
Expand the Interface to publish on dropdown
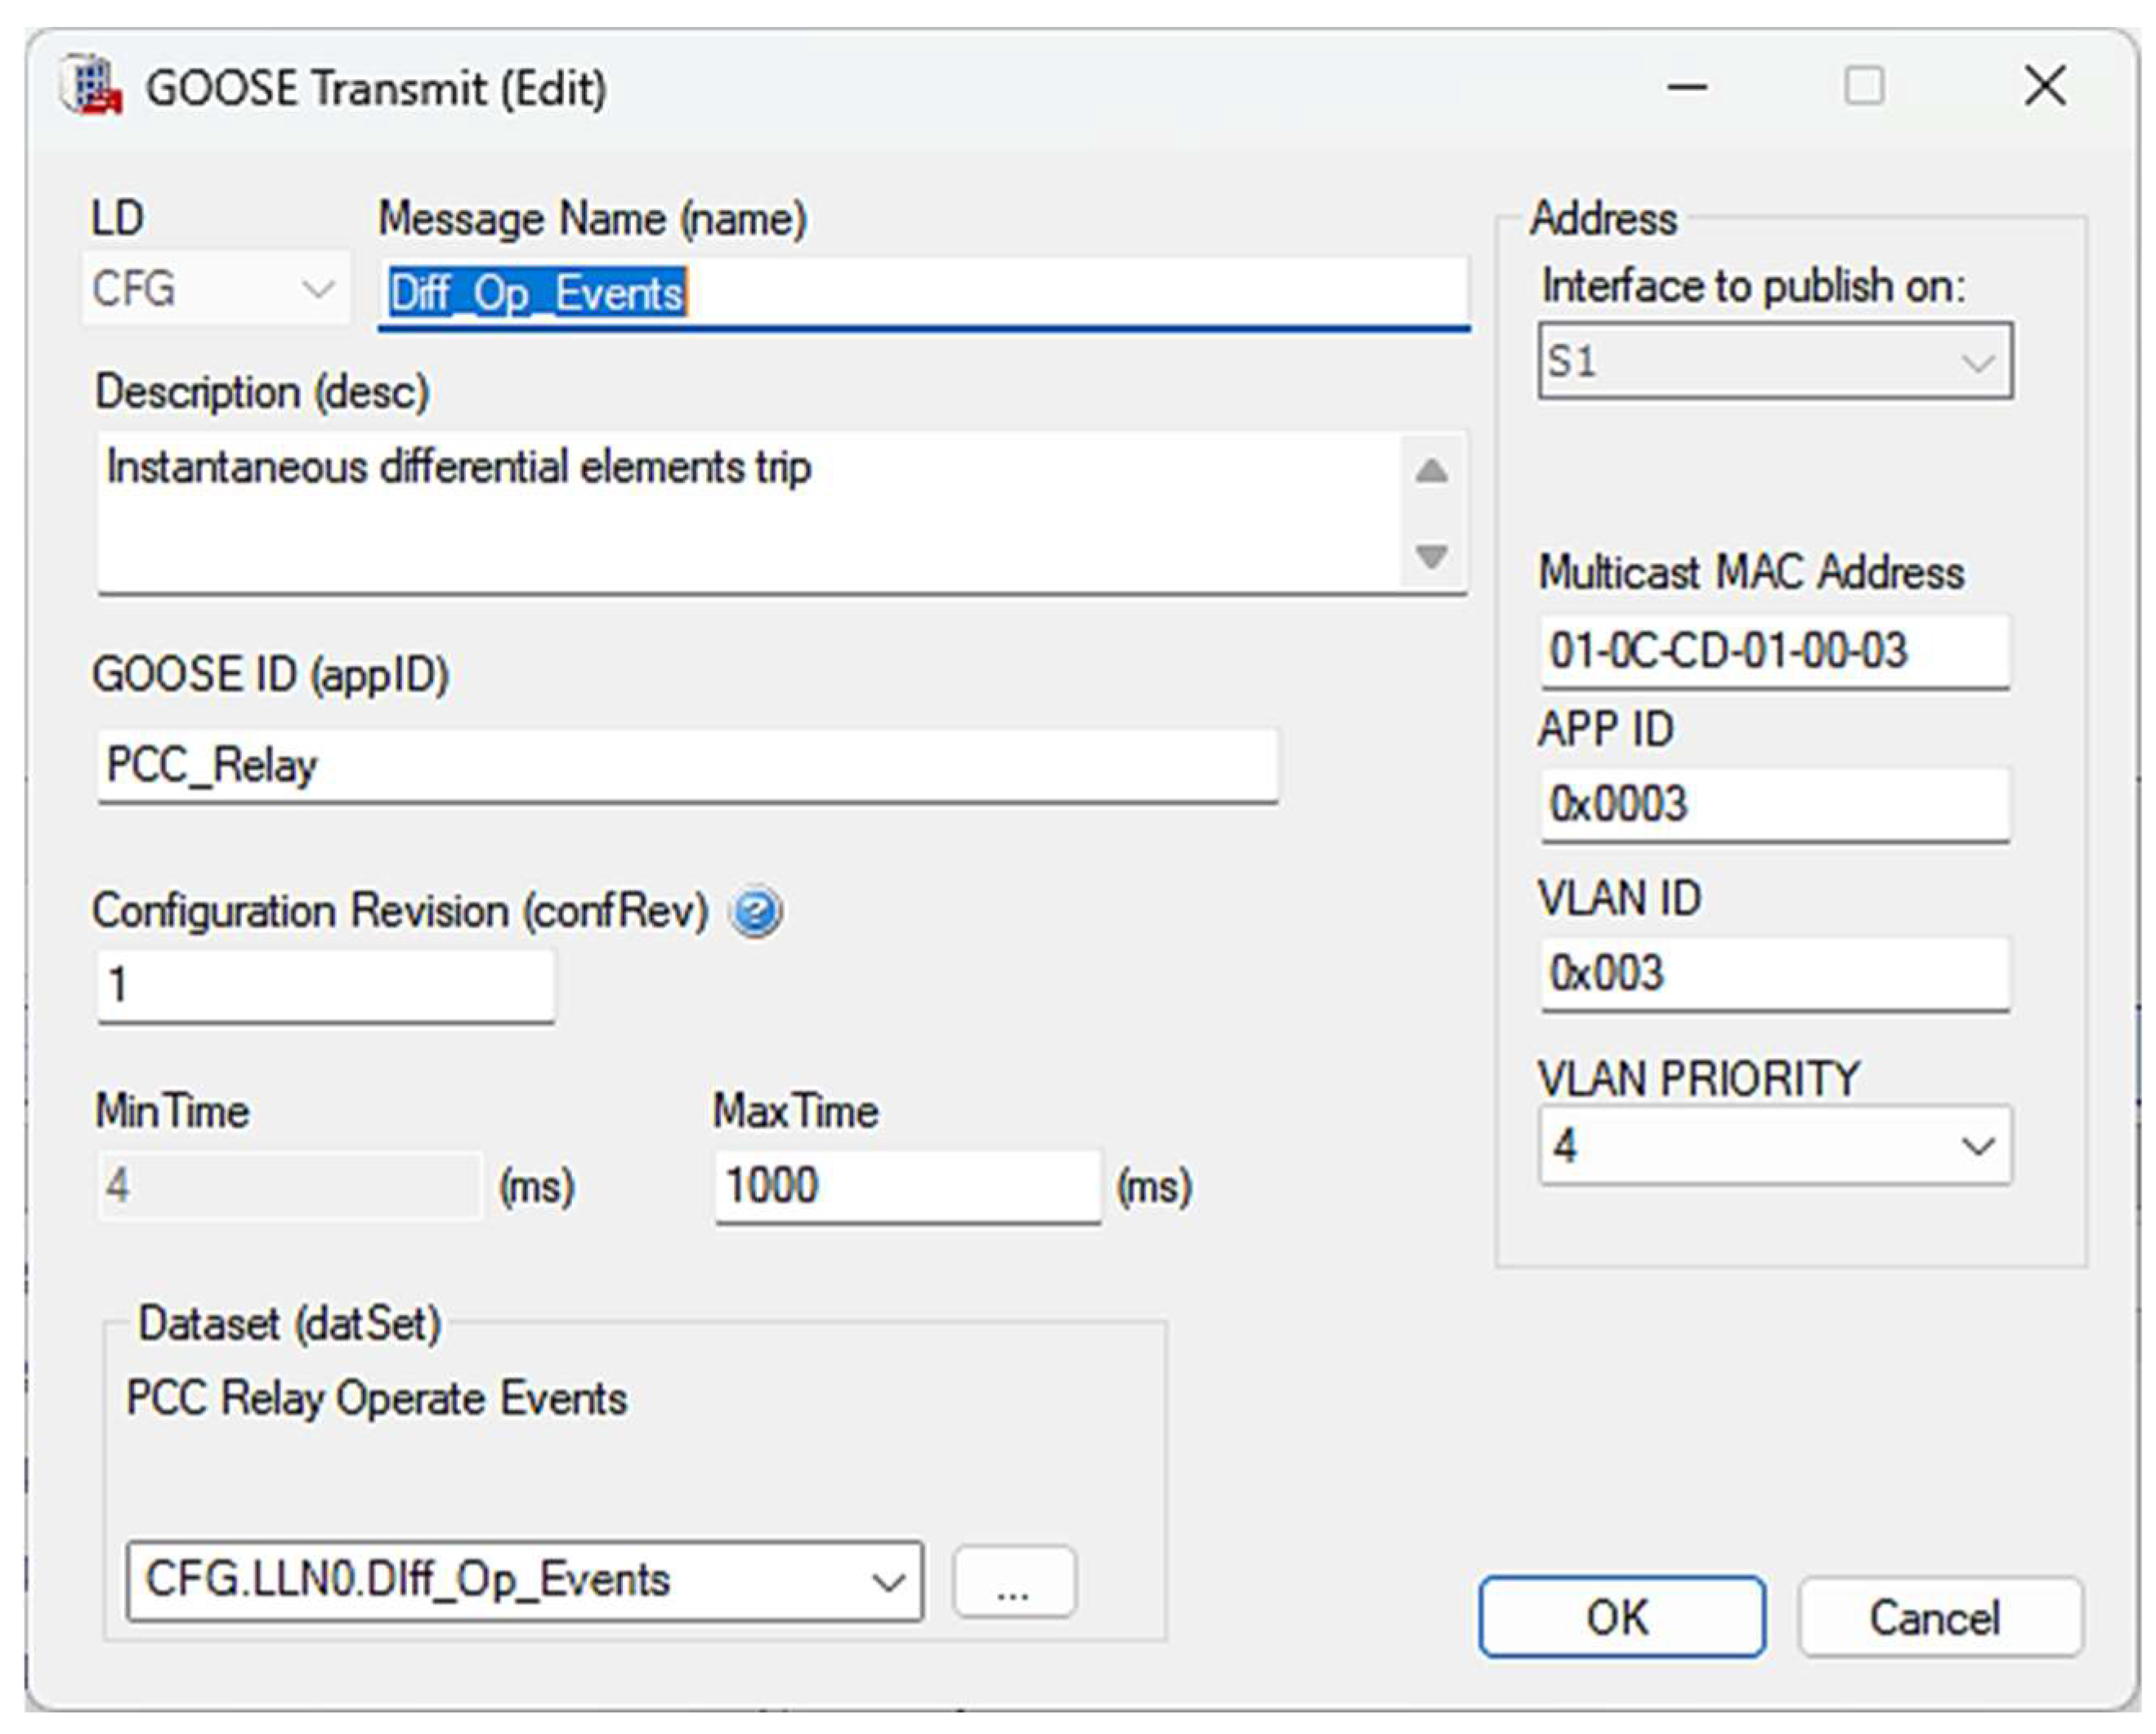(x=1774, y=361)
